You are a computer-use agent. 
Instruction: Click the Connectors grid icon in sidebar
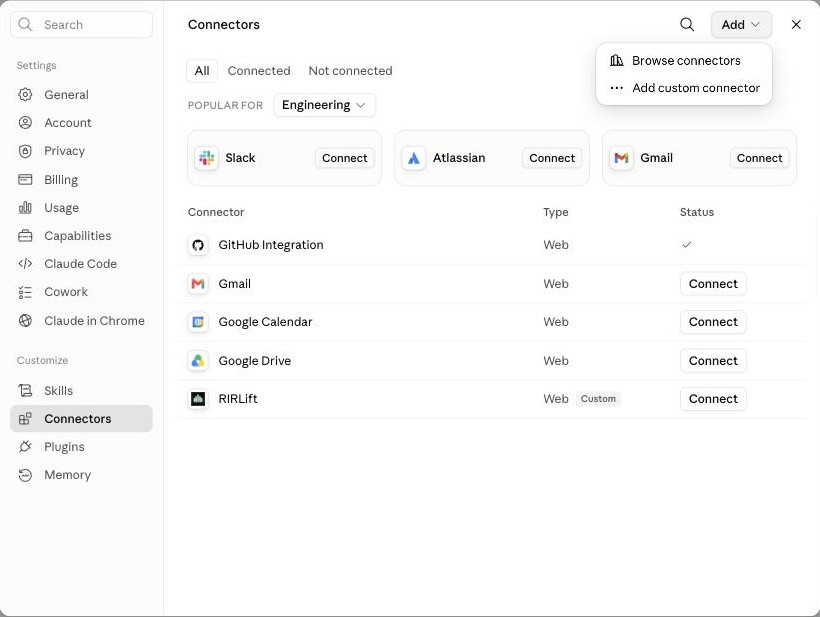click(25, 419)
